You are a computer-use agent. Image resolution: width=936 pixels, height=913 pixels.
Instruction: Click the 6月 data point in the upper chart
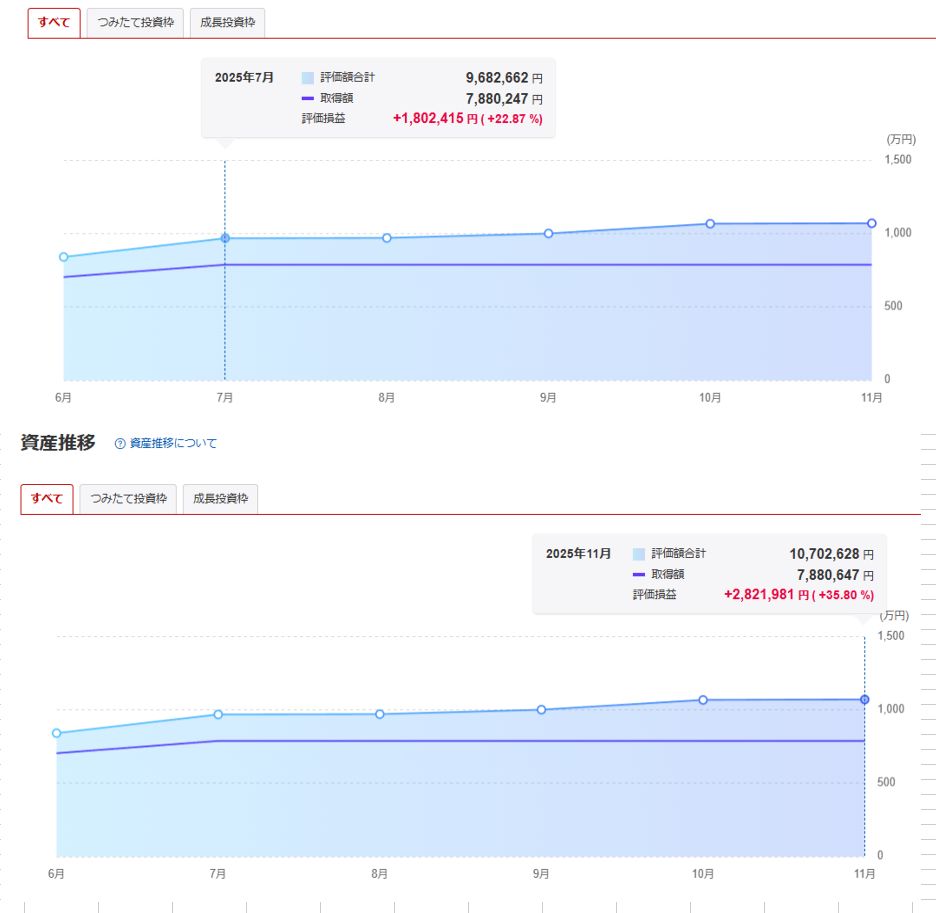pos(64,257)
